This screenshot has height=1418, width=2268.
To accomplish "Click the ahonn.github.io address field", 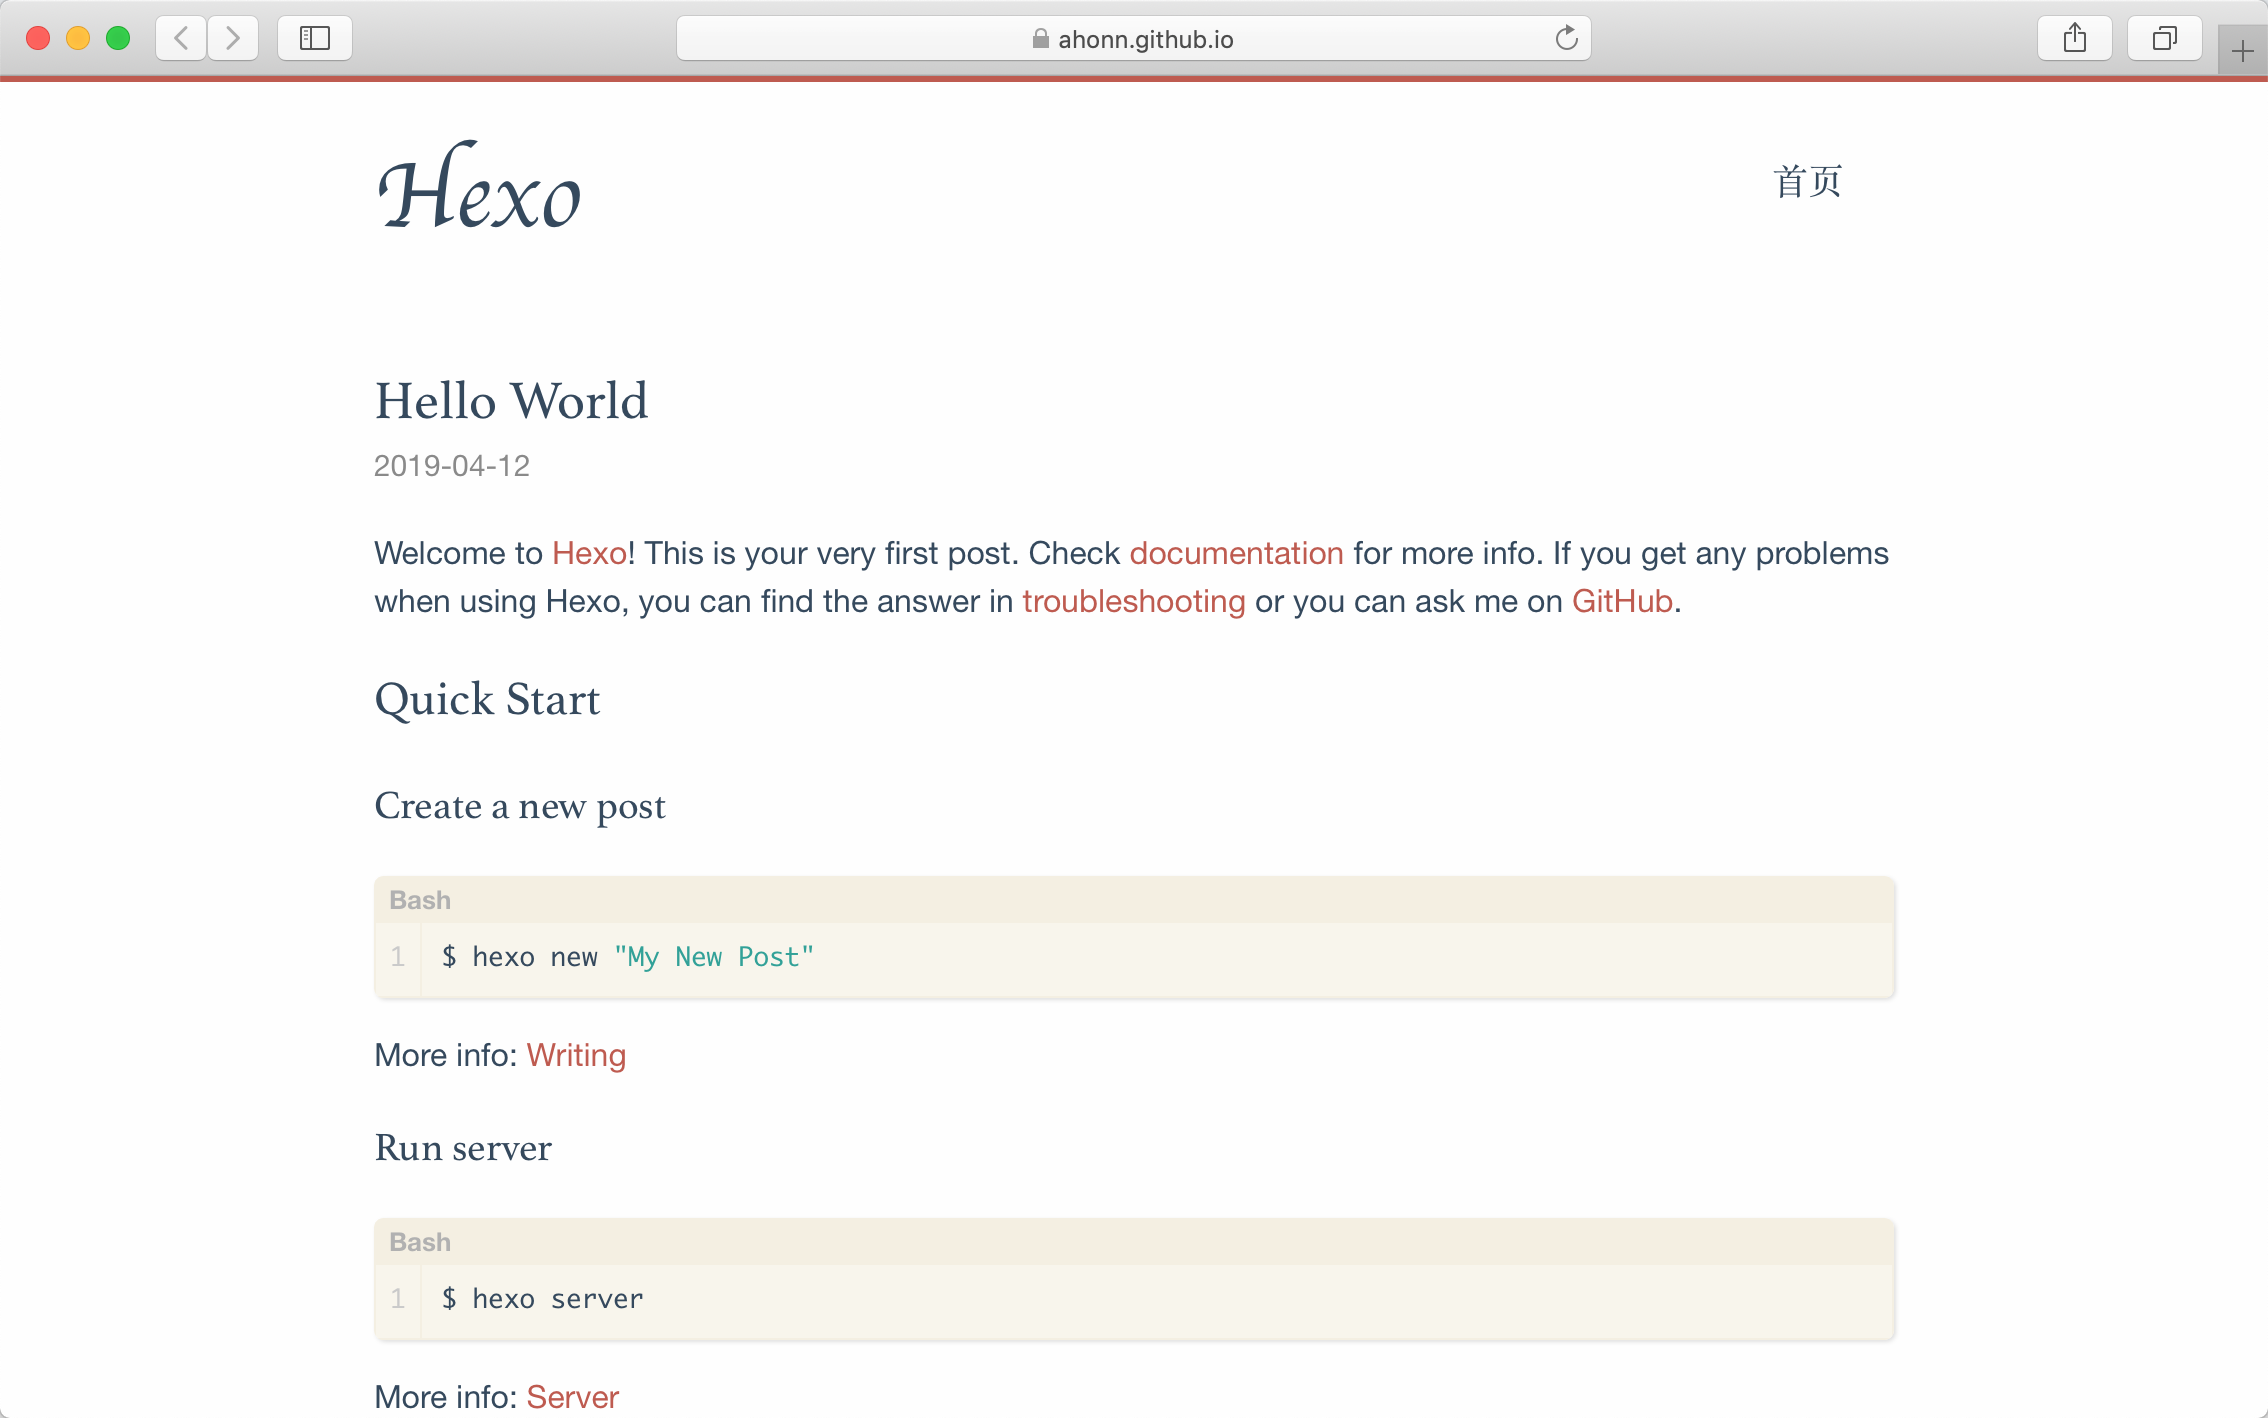I will coord(1145,39).
